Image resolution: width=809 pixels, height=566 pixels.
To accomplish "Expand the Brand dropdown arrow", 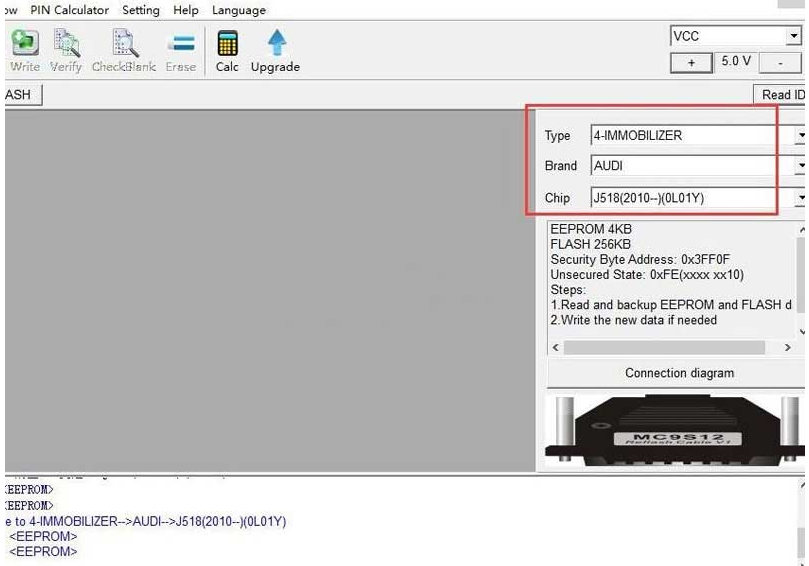I will 800,166.
